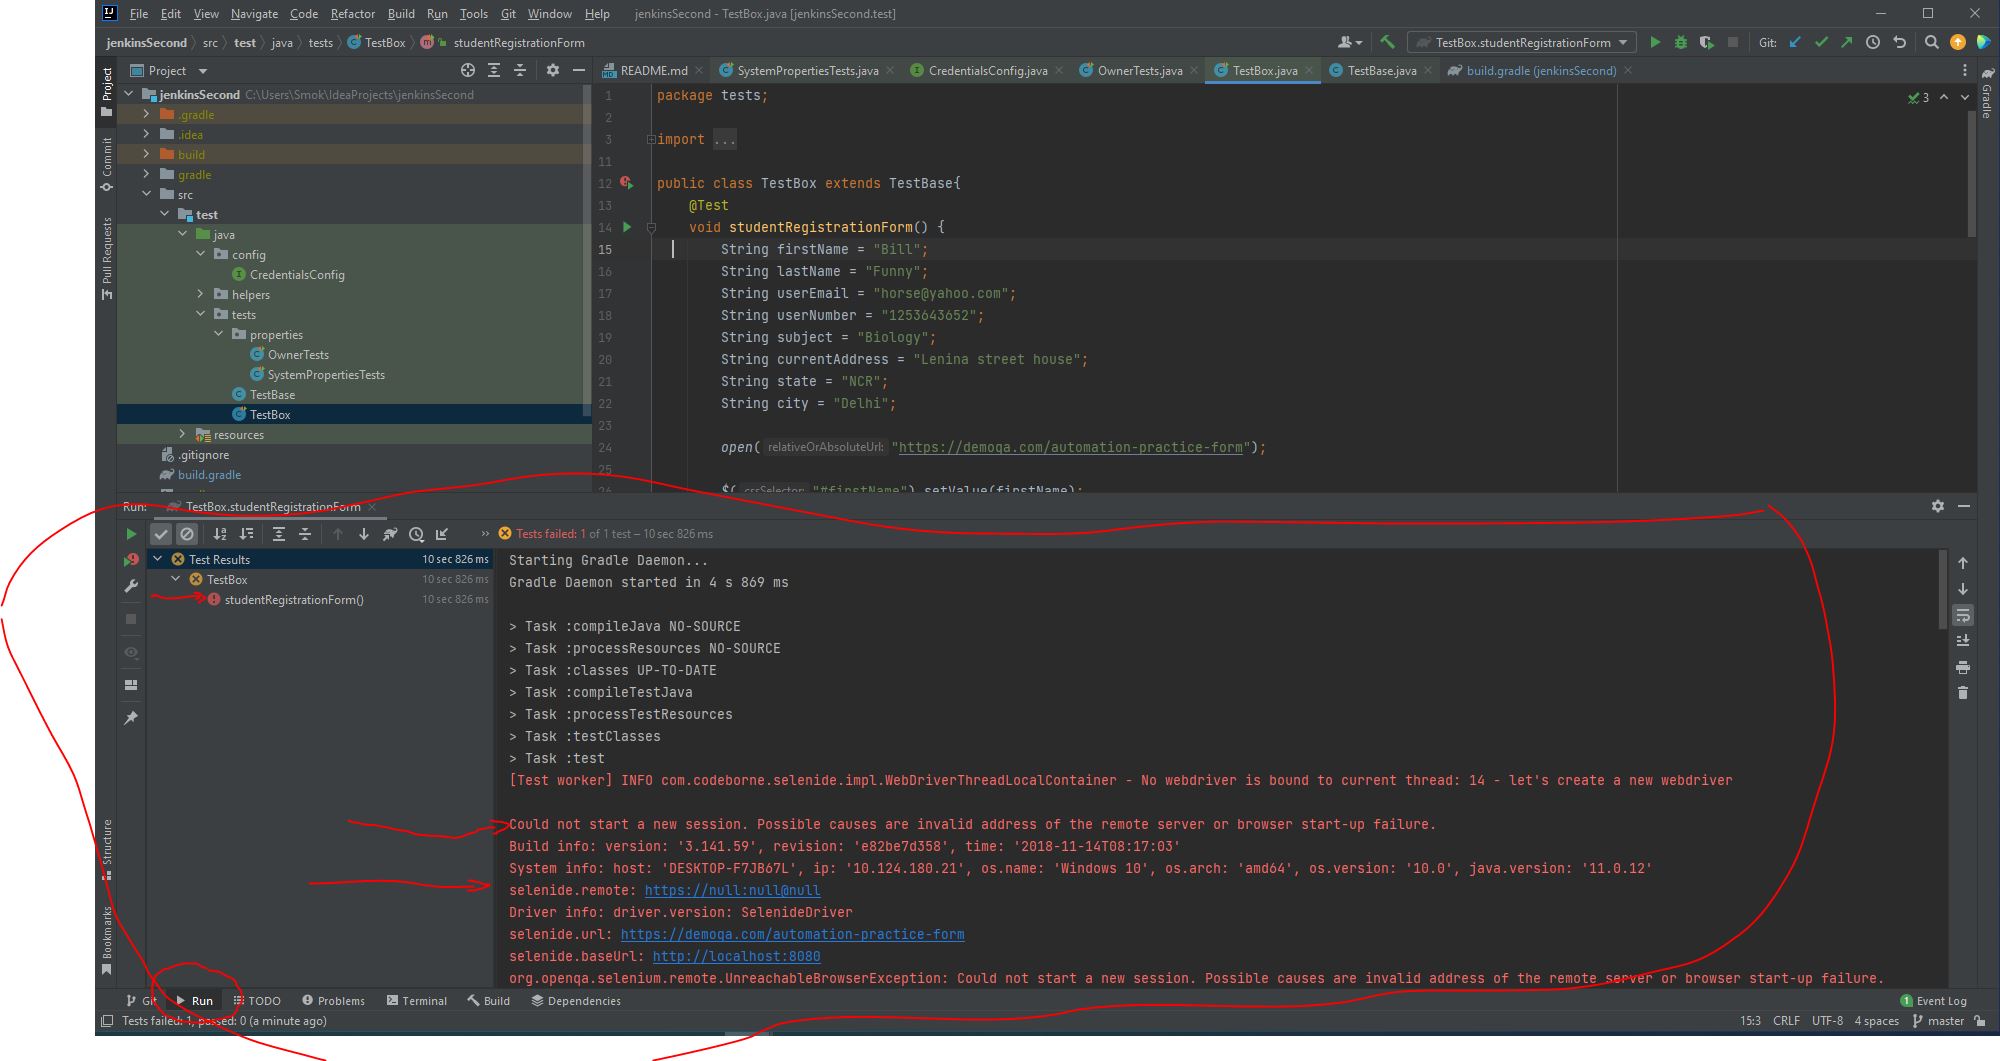Viewport: 2000px width, 1061px height.
Task: Sort test results by duration
Action: tap(246, 534)
